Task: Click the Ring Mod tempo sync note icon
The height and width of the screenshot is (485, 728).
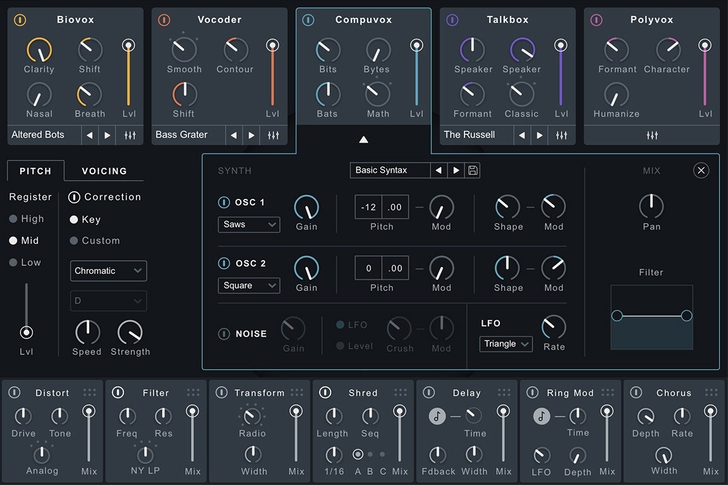Action: tap(541, 416)
